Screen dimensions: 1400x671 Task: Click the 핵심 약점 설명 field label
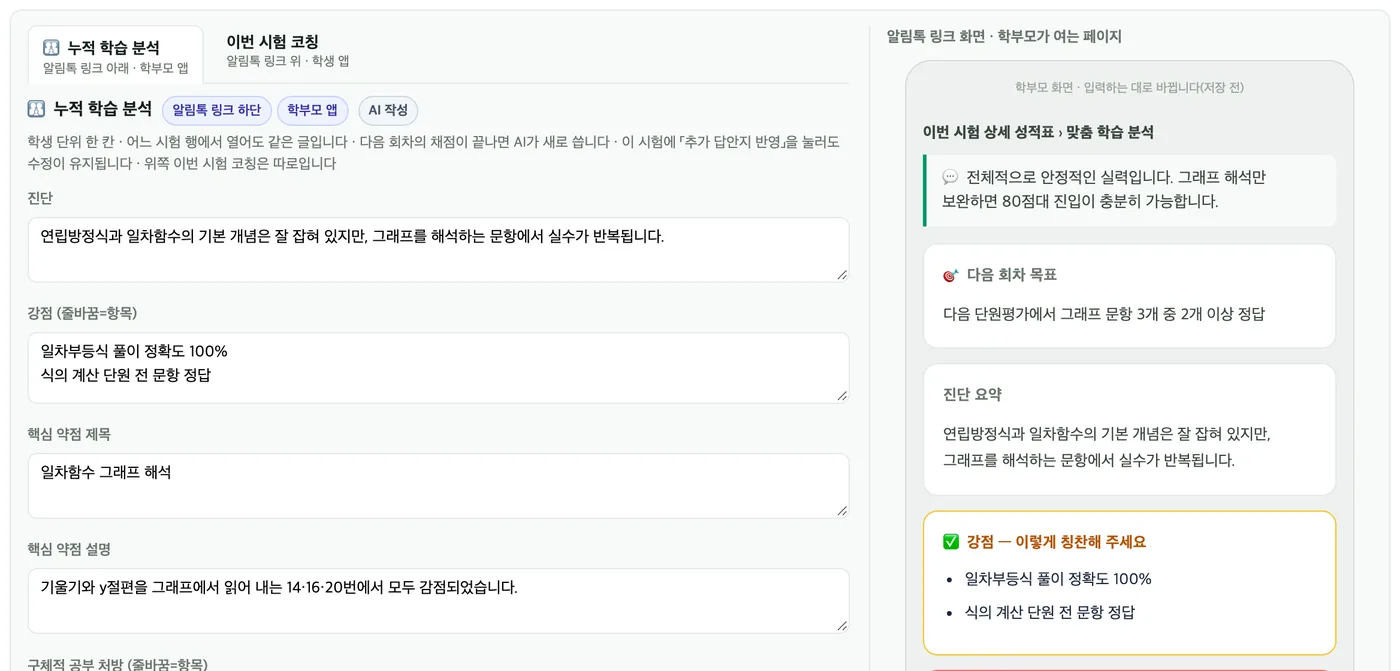point(69,549)
